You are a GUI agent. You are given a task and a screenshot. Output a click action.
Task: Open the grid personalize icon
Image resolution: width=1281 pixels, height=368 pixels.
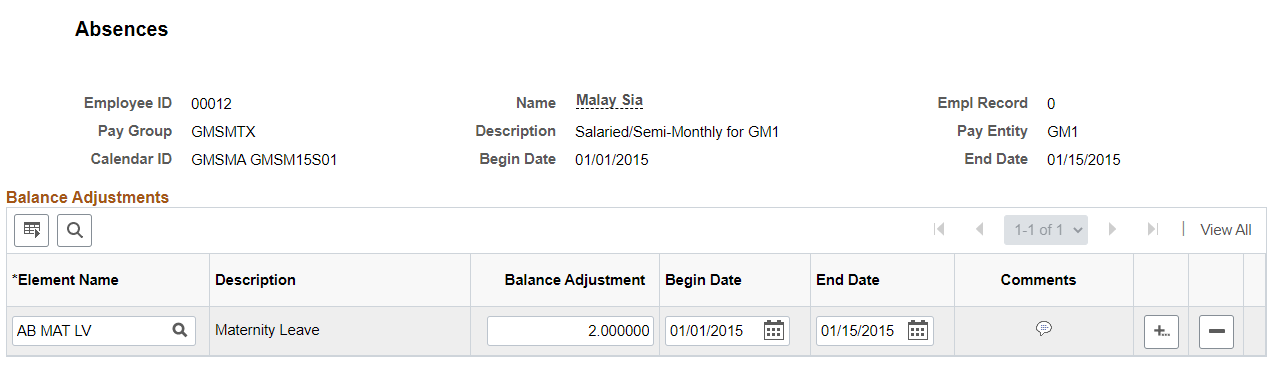point(31,230)
